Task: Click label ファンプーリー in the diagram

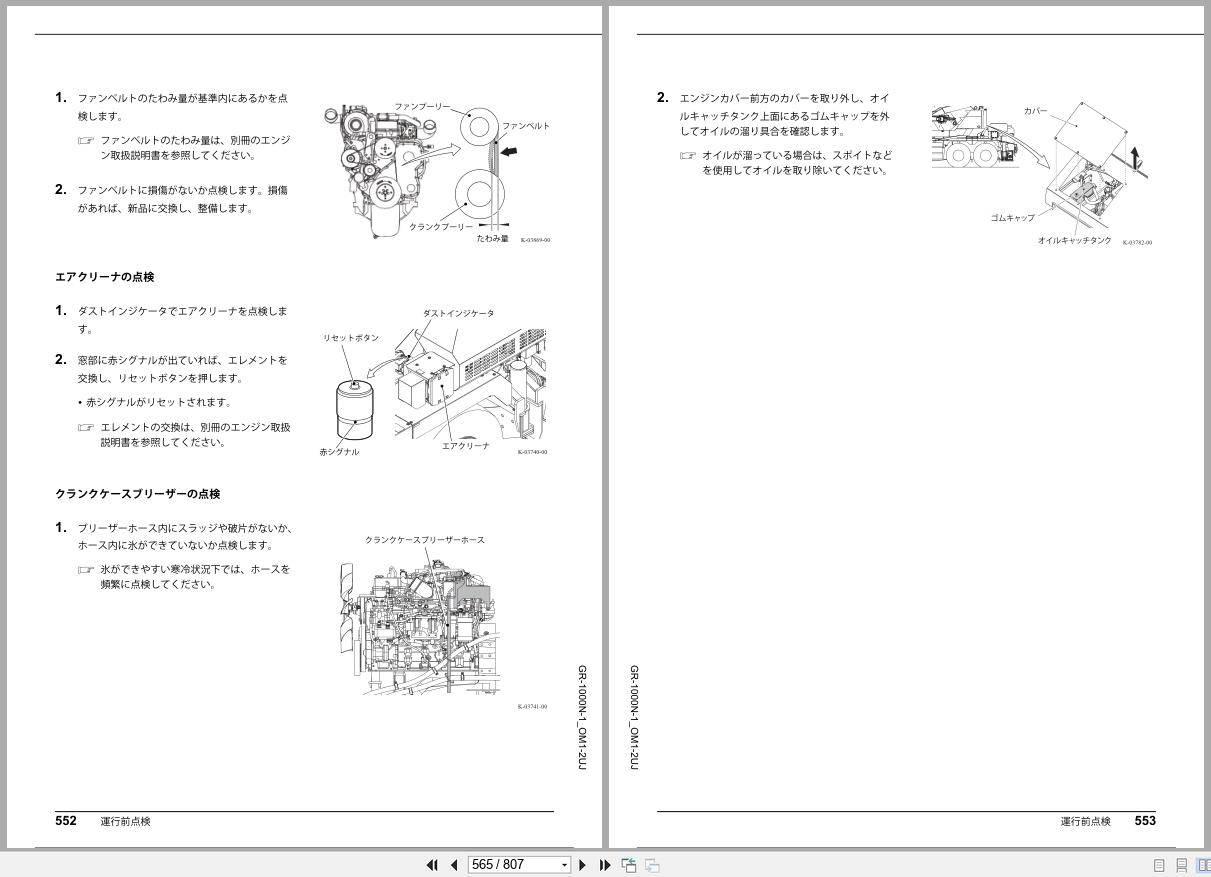Action: click(422, 106)
